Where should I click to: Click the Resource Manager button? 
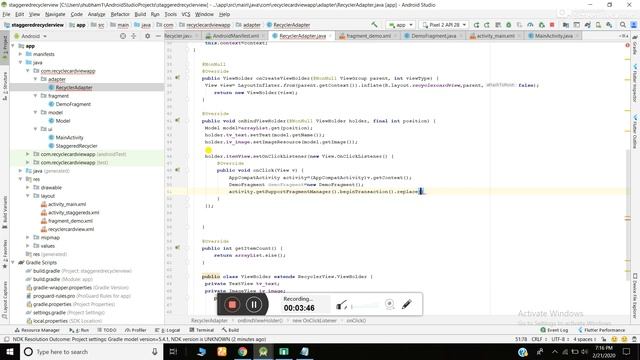pyautogui.click(x=37, y=330)
